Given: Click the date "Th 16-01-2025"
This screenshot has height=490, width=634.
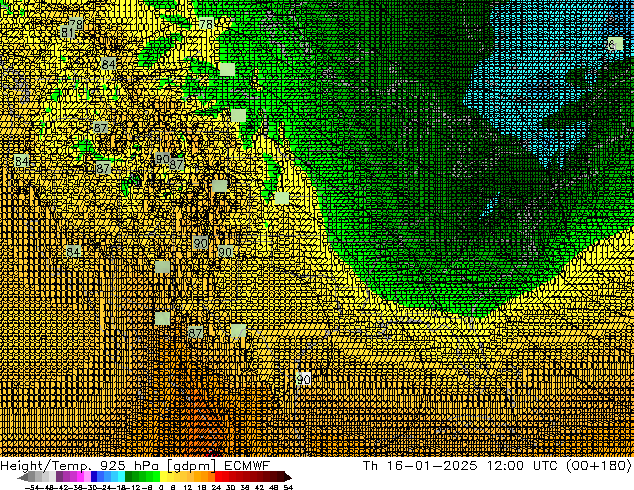Looking at the screenshot, I should click(x=420, y=465).
